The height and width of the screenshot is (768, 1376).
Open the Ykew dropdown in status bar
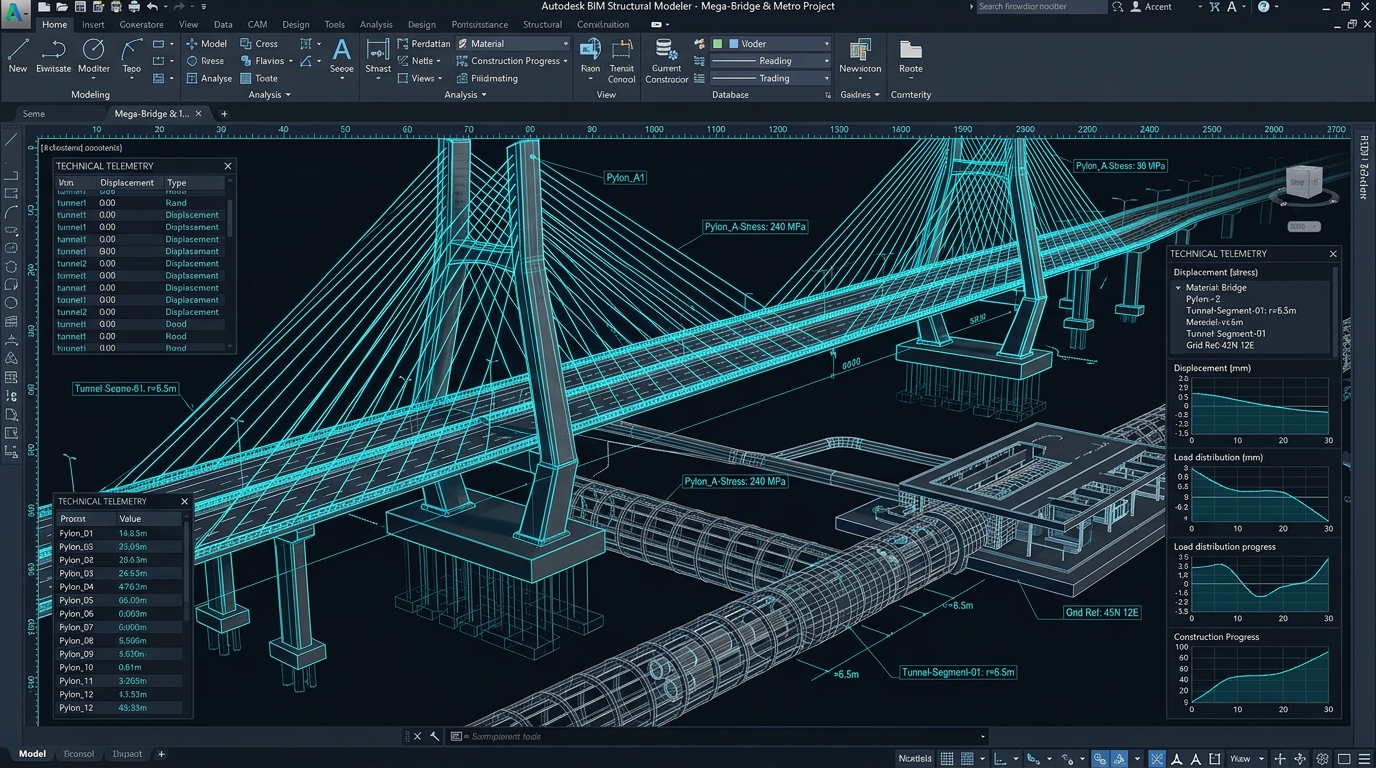pos(1246,759)
